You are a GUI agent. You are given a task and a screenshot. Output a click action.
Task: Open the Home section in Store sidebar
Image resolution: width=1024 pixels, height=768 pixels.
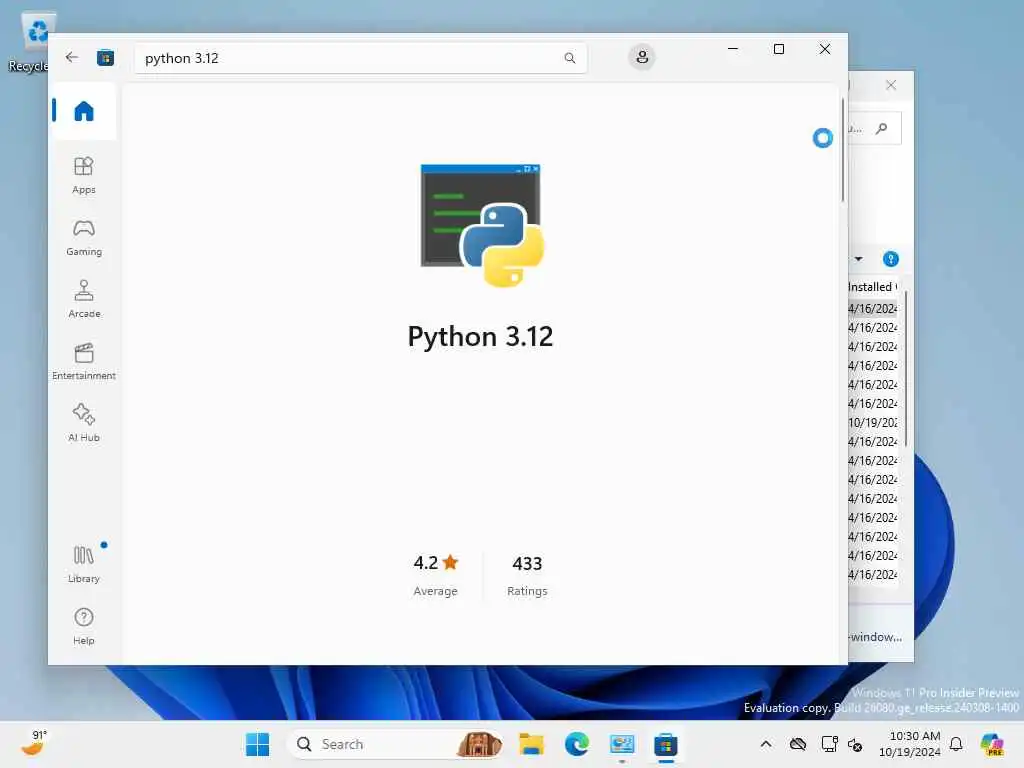tap(84, 111)
